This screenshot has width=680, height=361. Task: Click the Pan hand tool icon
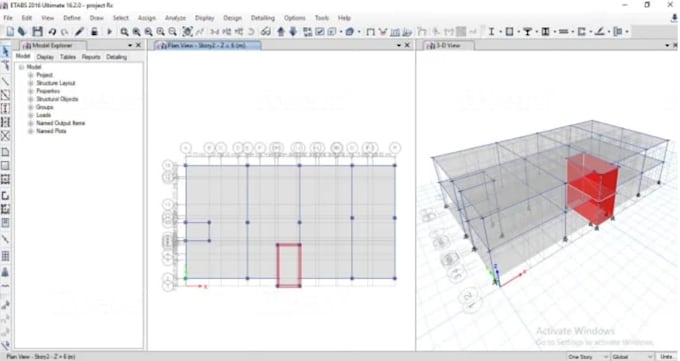tap(187, 32)
